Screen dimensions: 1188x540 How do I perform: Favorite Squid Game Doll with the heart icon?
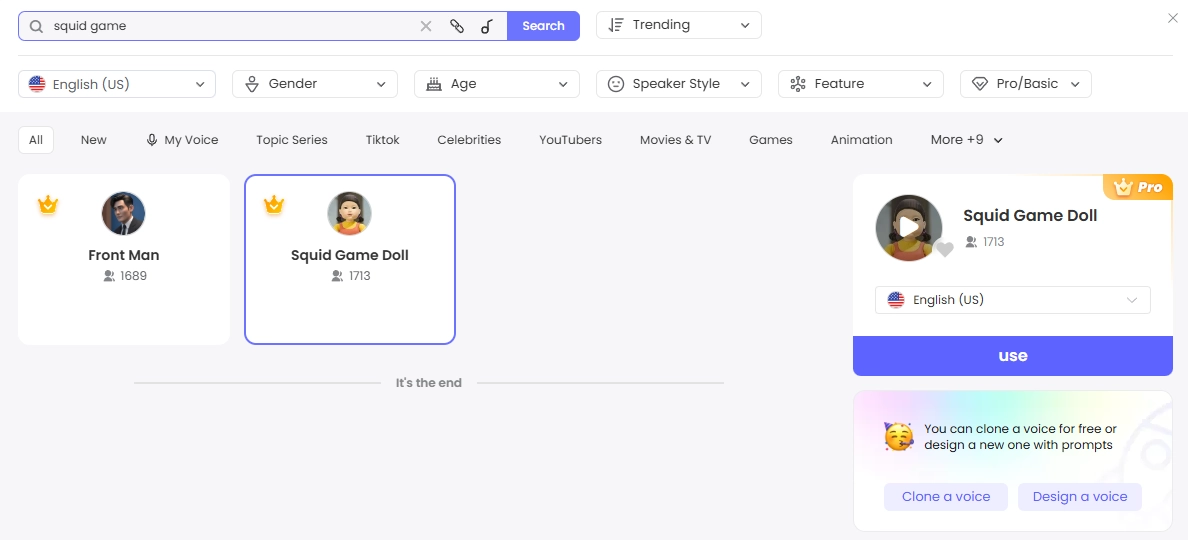[944, 250]
